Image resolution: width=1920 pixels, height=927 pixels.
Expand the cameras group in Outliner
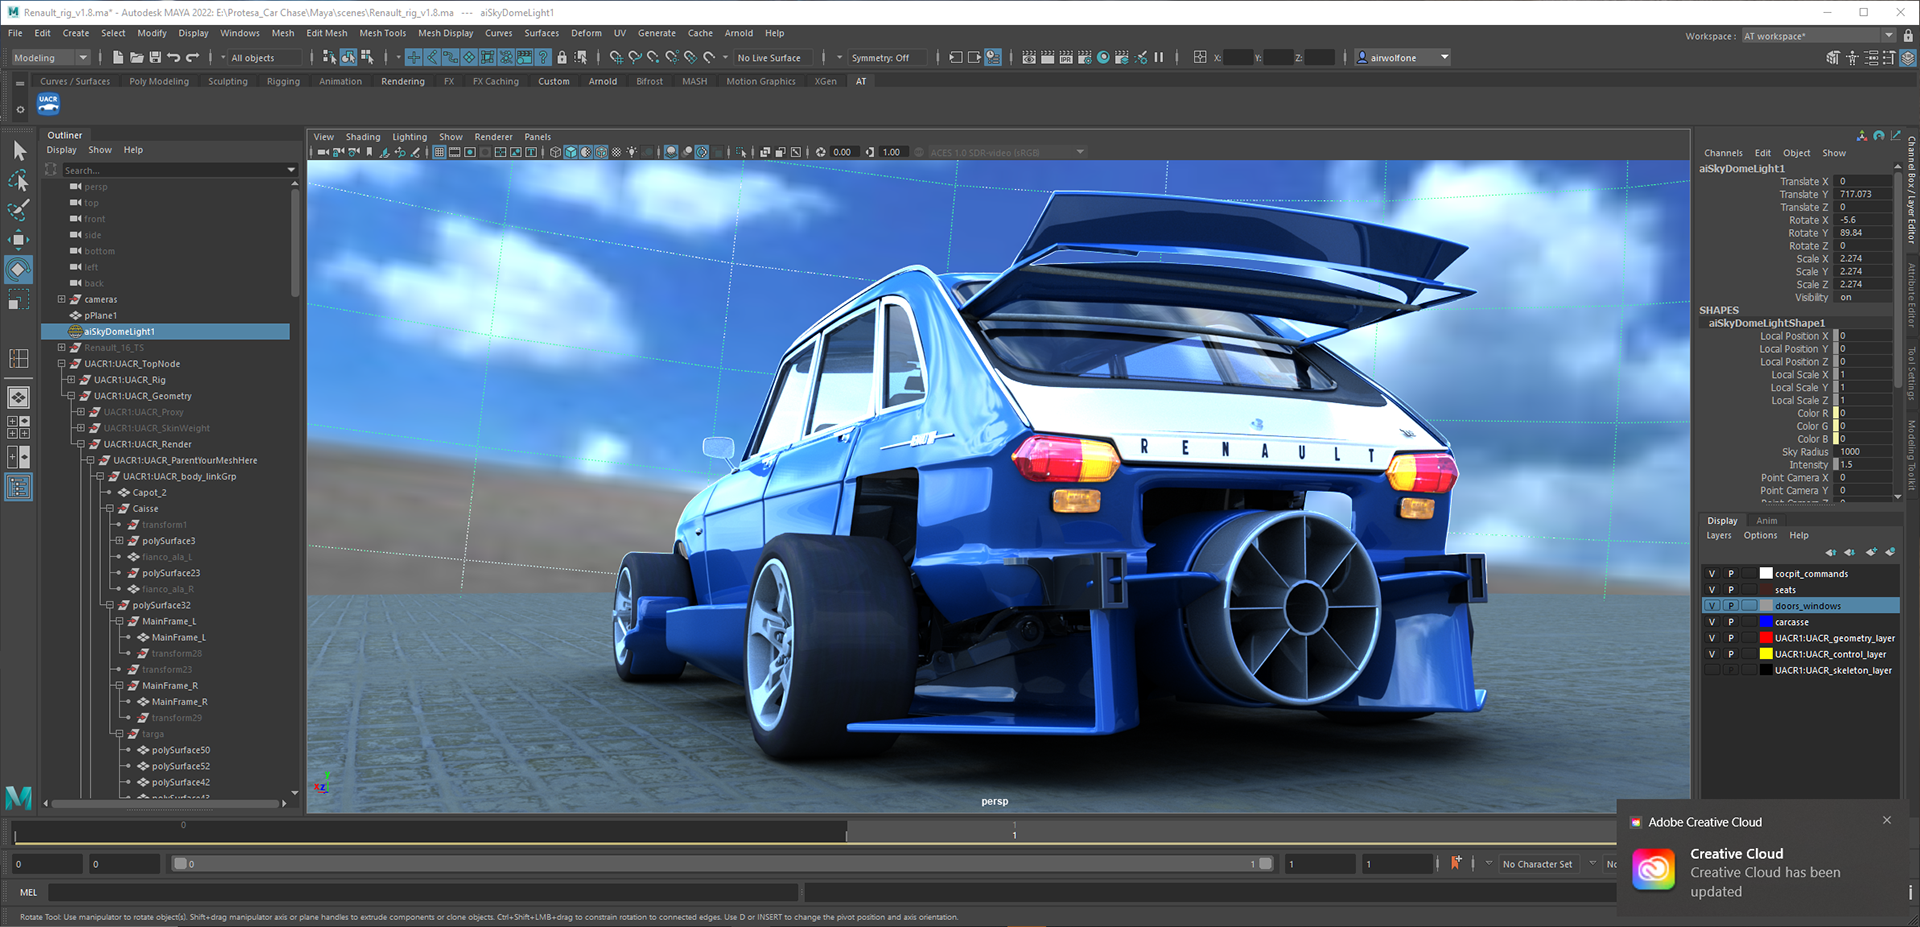pyautogui.click(x=61, y=299)
